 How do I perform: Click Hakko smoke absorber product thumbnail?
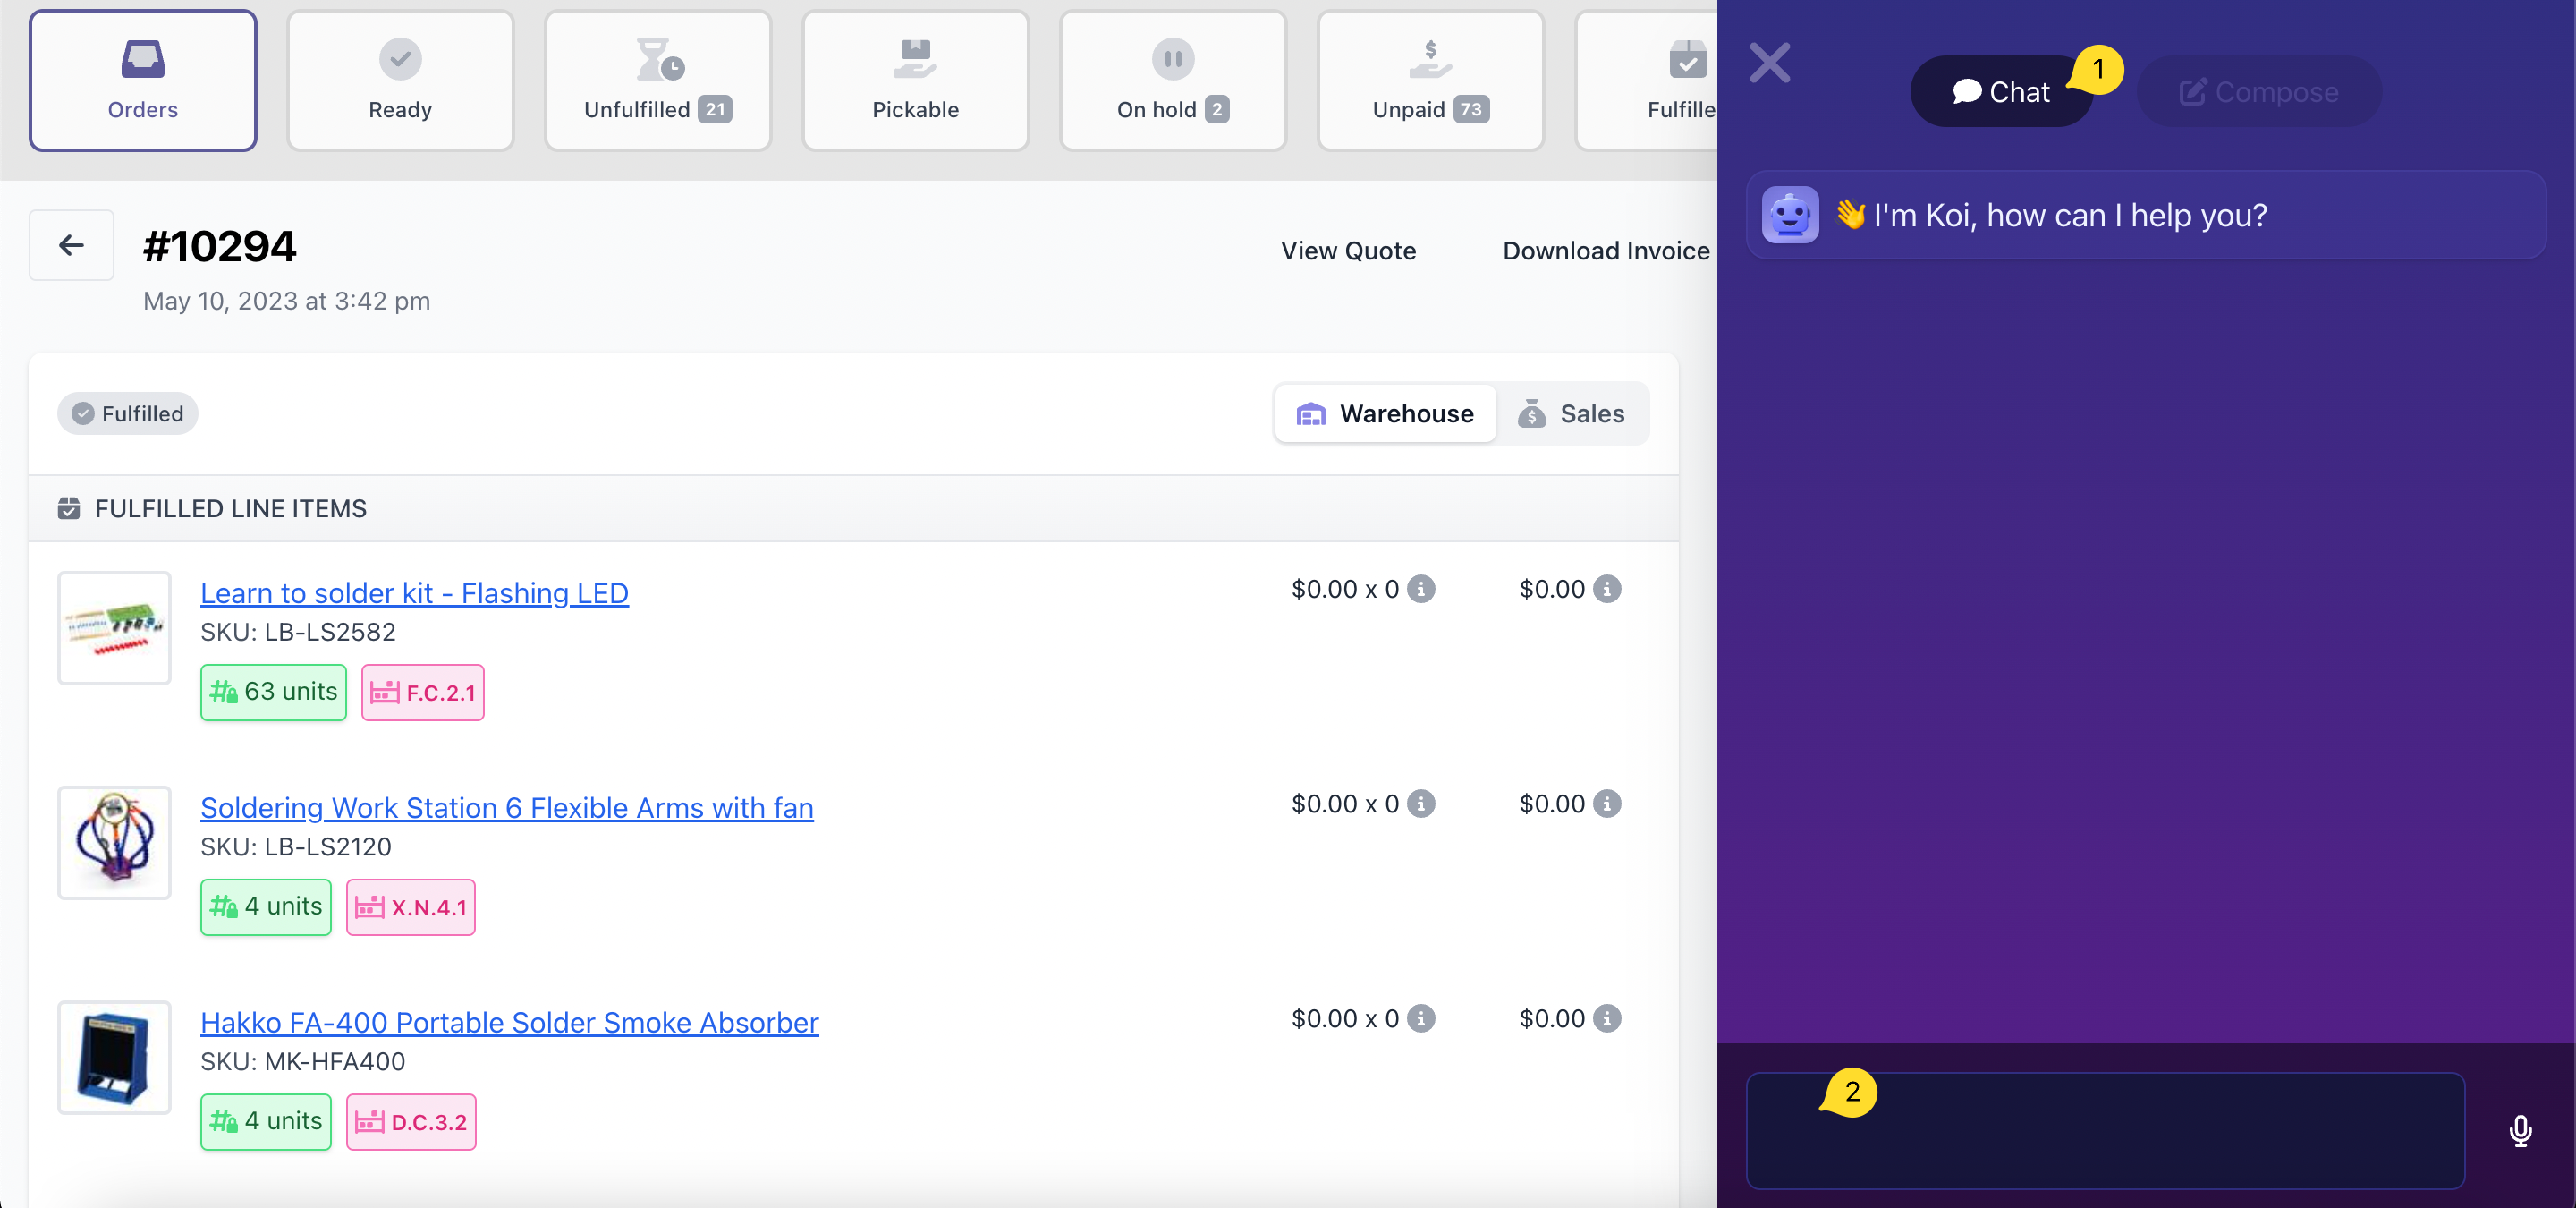coord(114,1057)
